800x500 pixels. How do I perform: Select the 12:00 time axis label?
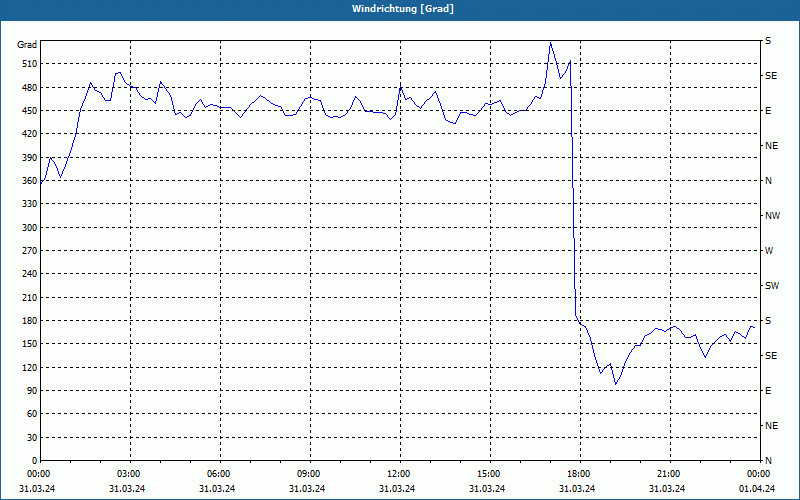click(399, 474)
